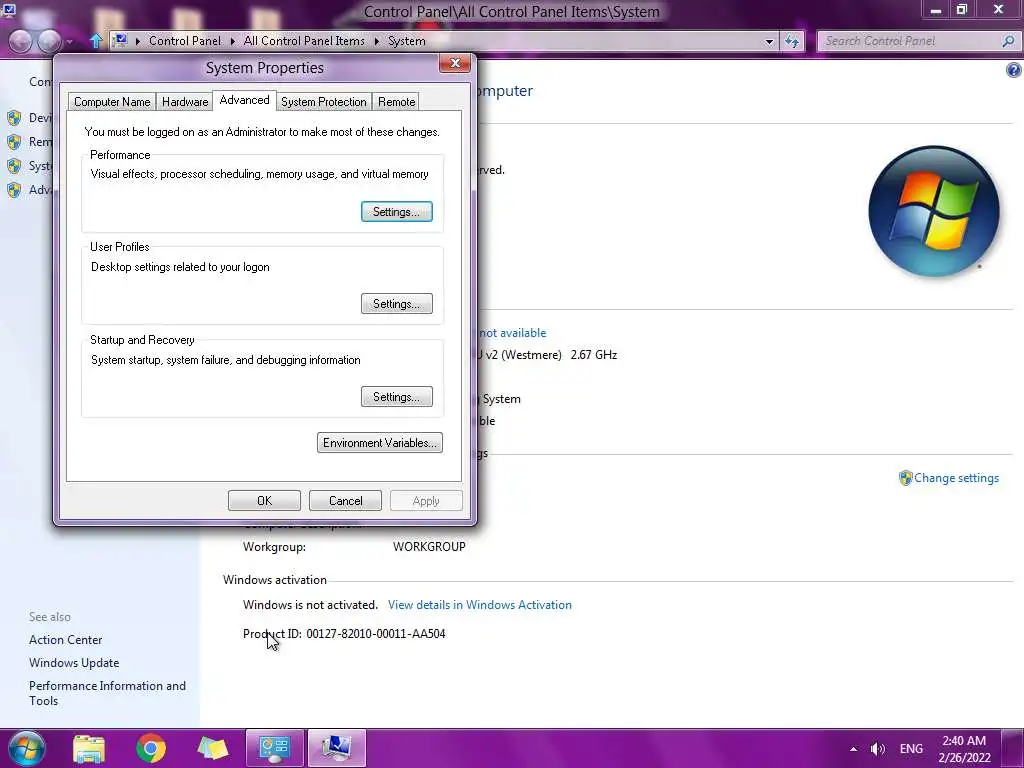This screenshot has width=1024, height=768.
Task: Switch to Hardware tab
Action: point(185,102)
